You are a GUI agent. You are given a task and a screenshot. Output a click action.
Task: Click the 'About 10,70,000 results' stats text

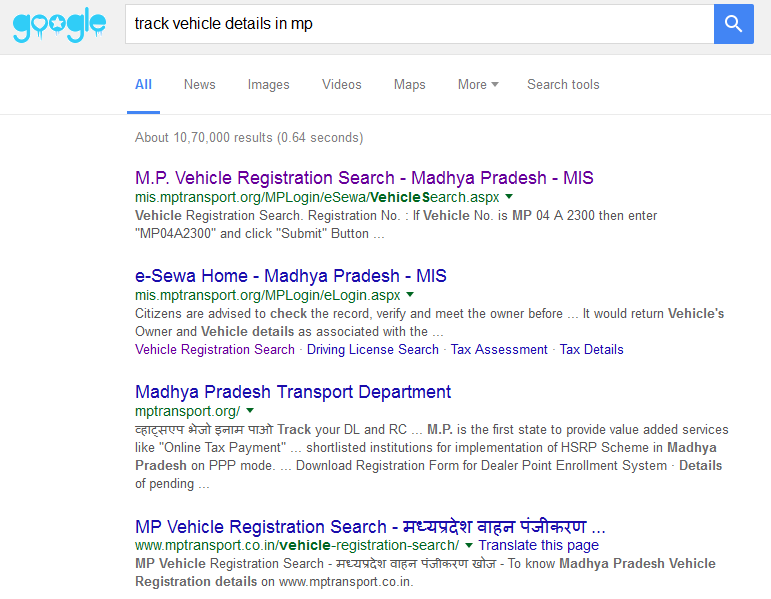(x=249, y=137)
